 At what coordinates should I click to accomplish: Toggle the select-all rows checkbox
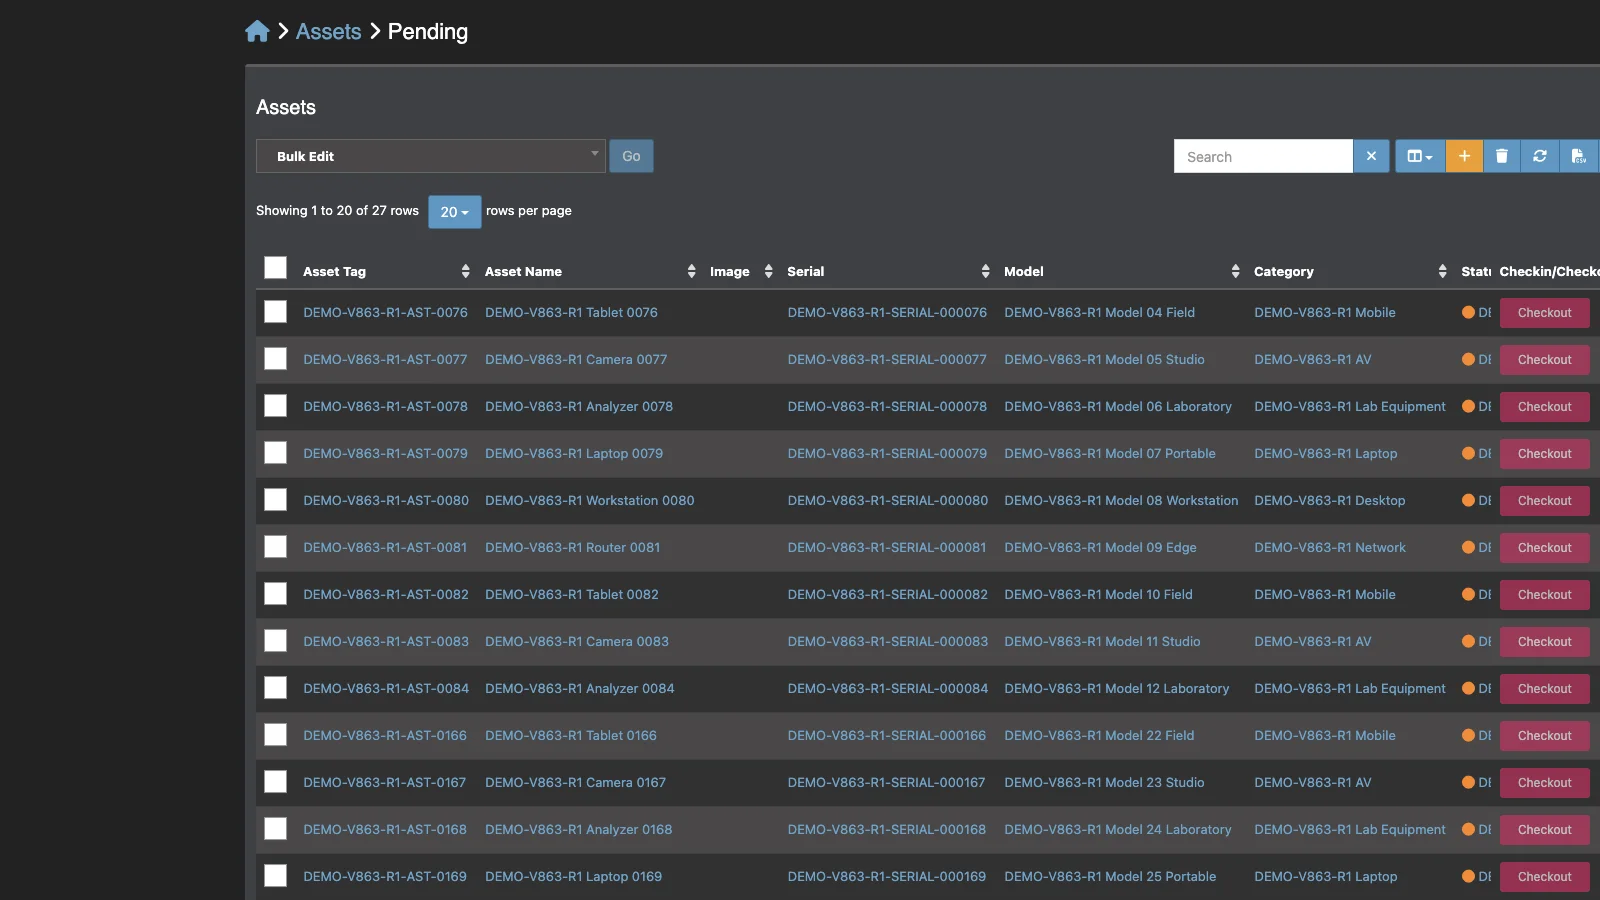click(275, 268)
